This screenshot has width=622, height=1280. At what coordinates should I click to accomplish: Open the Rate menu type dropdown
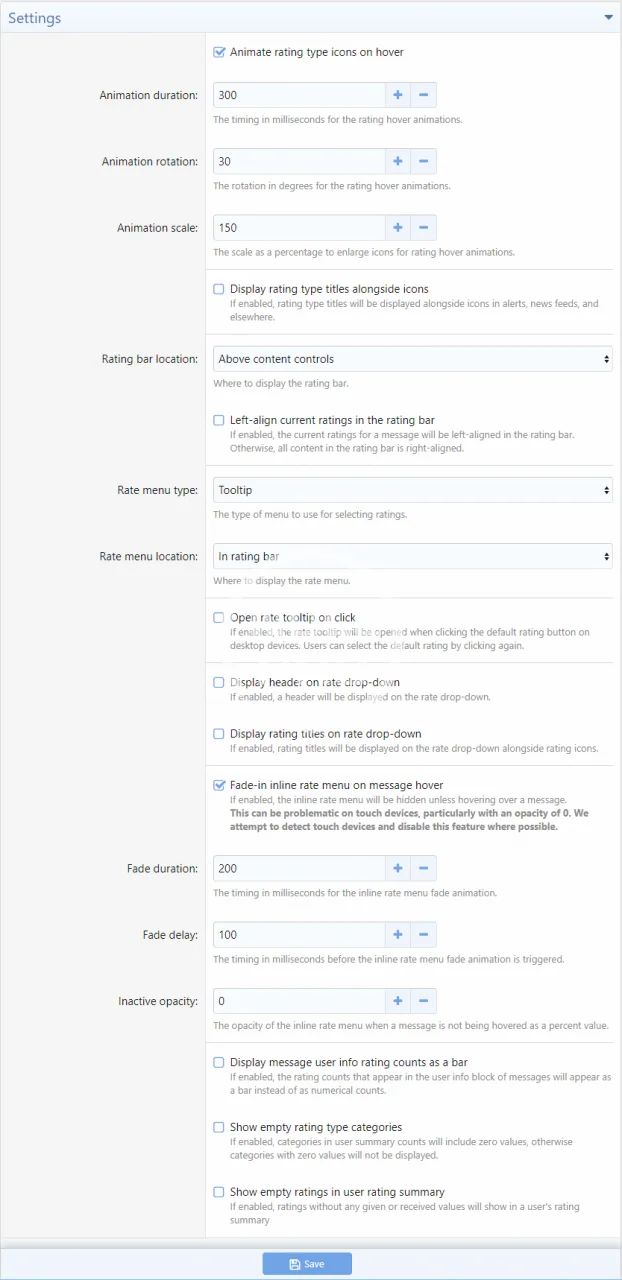(412, 490)
